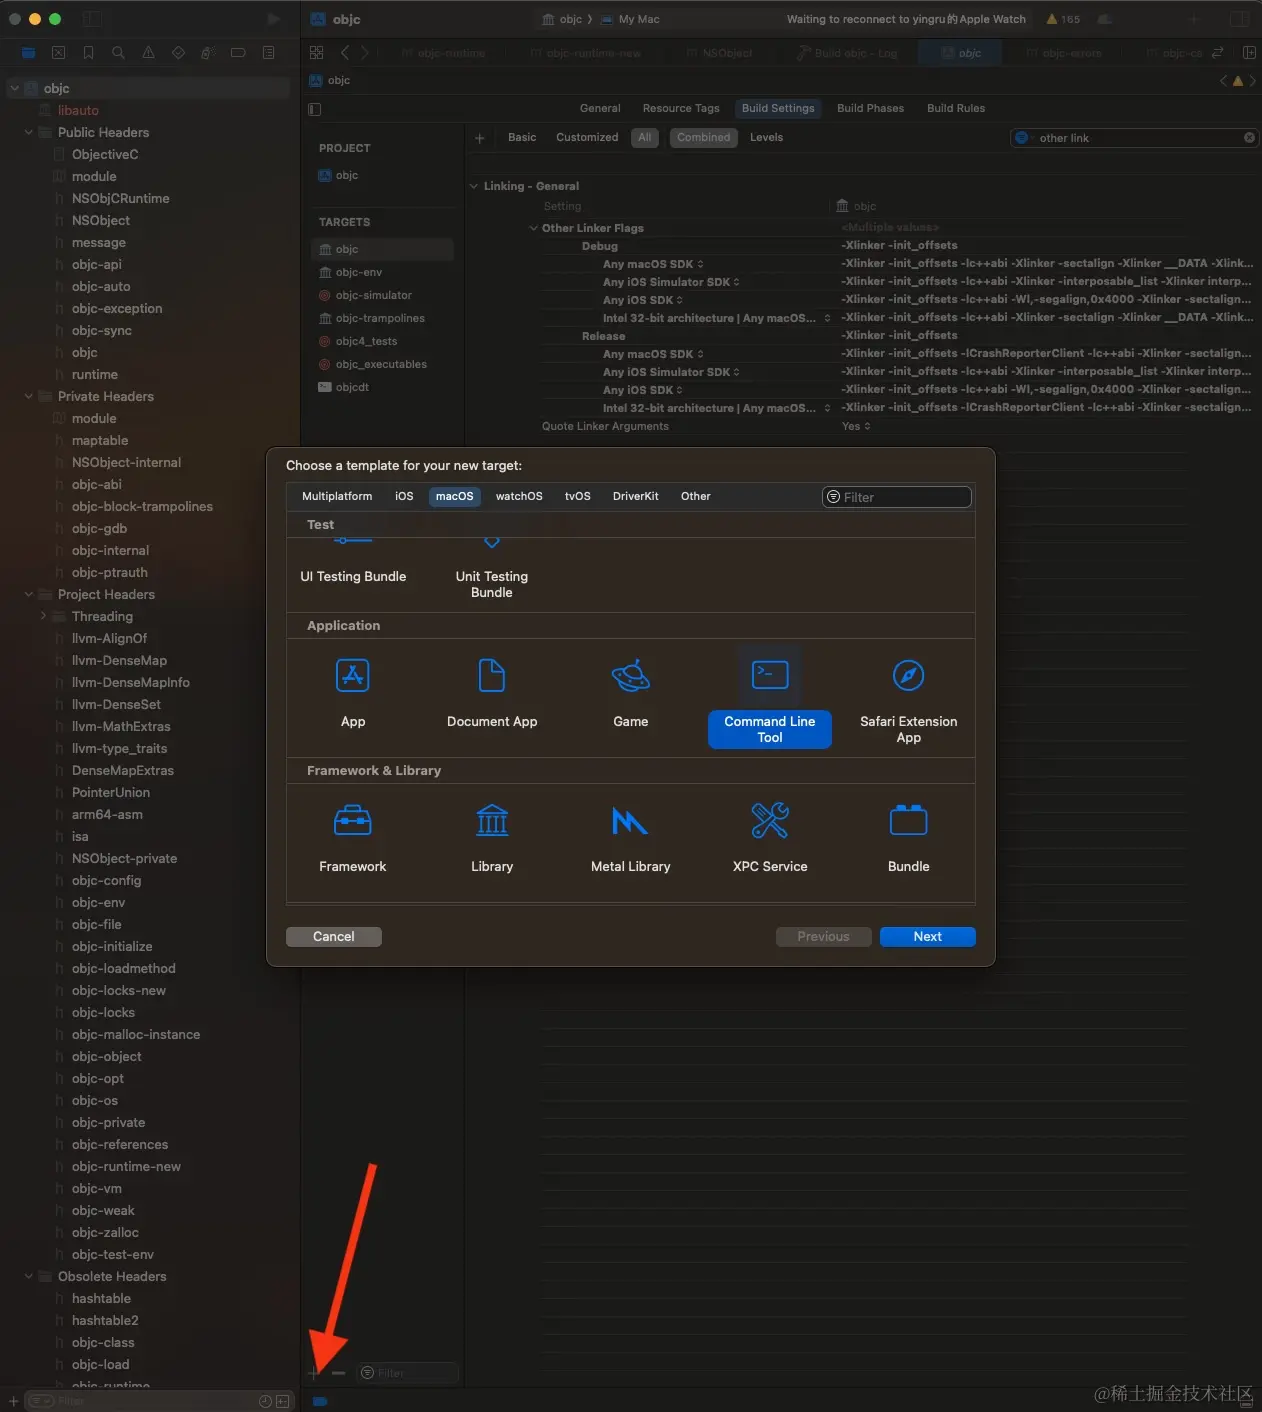This screenshot has height=1412, width=1262.
Task: Open the Resource Tags tab
Action: tap(681, 109)
